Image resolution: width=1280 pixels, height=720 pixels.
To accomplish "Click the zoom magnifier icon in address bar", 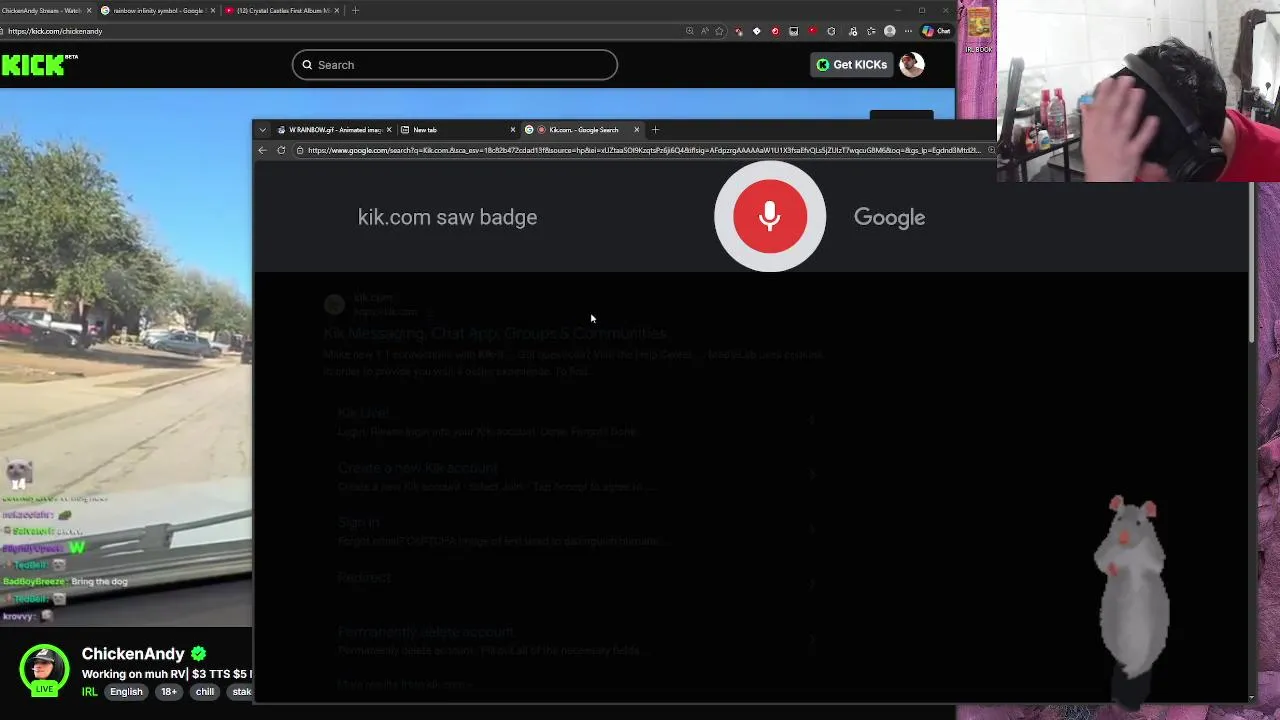I will click(690, 31).
